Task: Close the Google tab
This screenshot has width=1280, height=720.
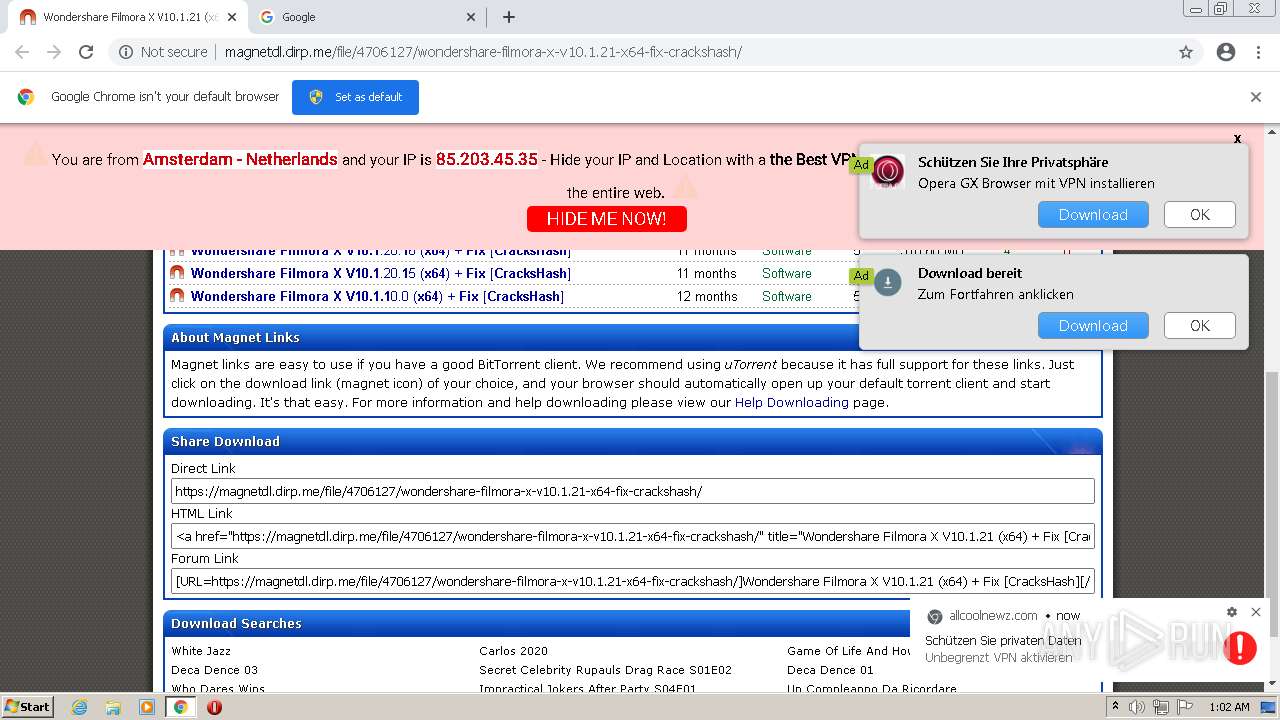Action: [471, 17]
